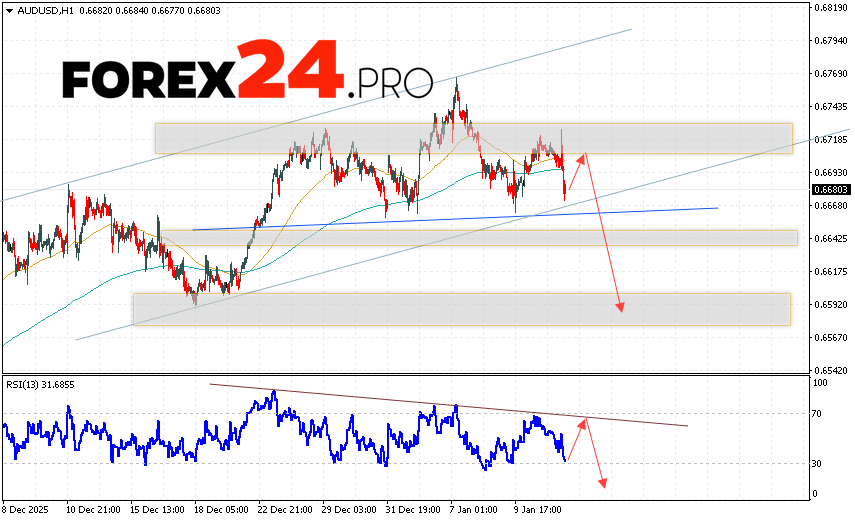Click the red downward arrow tip in RSI panel
Viewport: 855px width, 521px height.
pyautogui.click(x=604, y=486)
